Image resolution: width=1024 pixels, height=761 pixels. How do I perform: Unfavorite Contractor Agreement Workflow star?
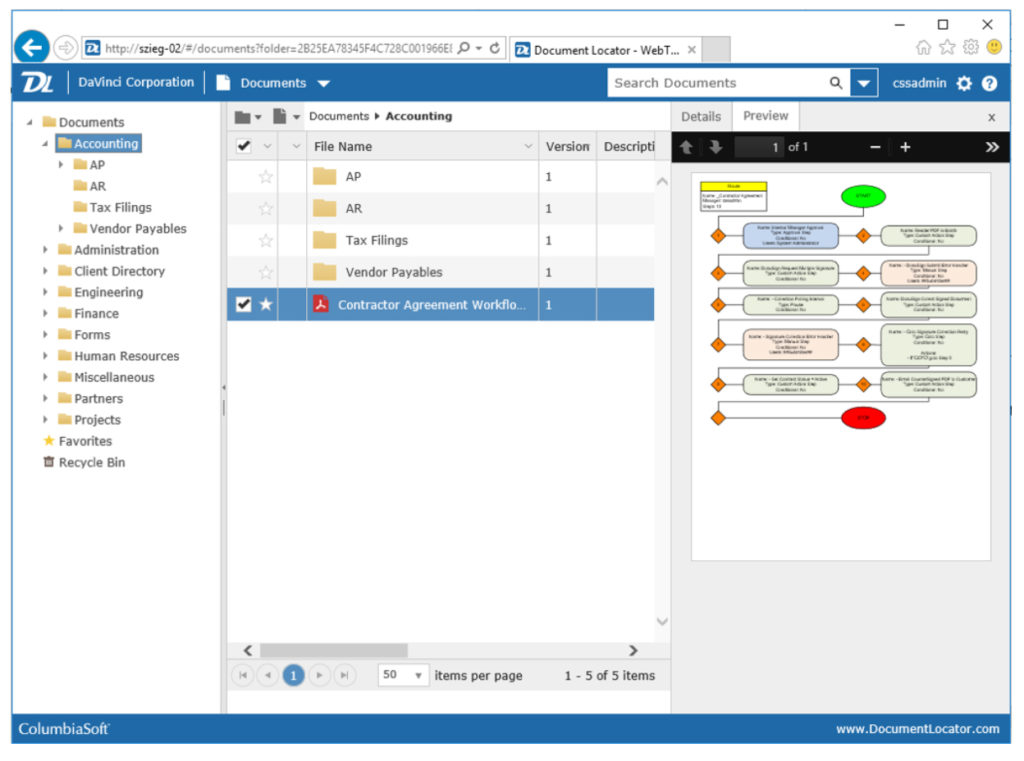coord(266,304)
